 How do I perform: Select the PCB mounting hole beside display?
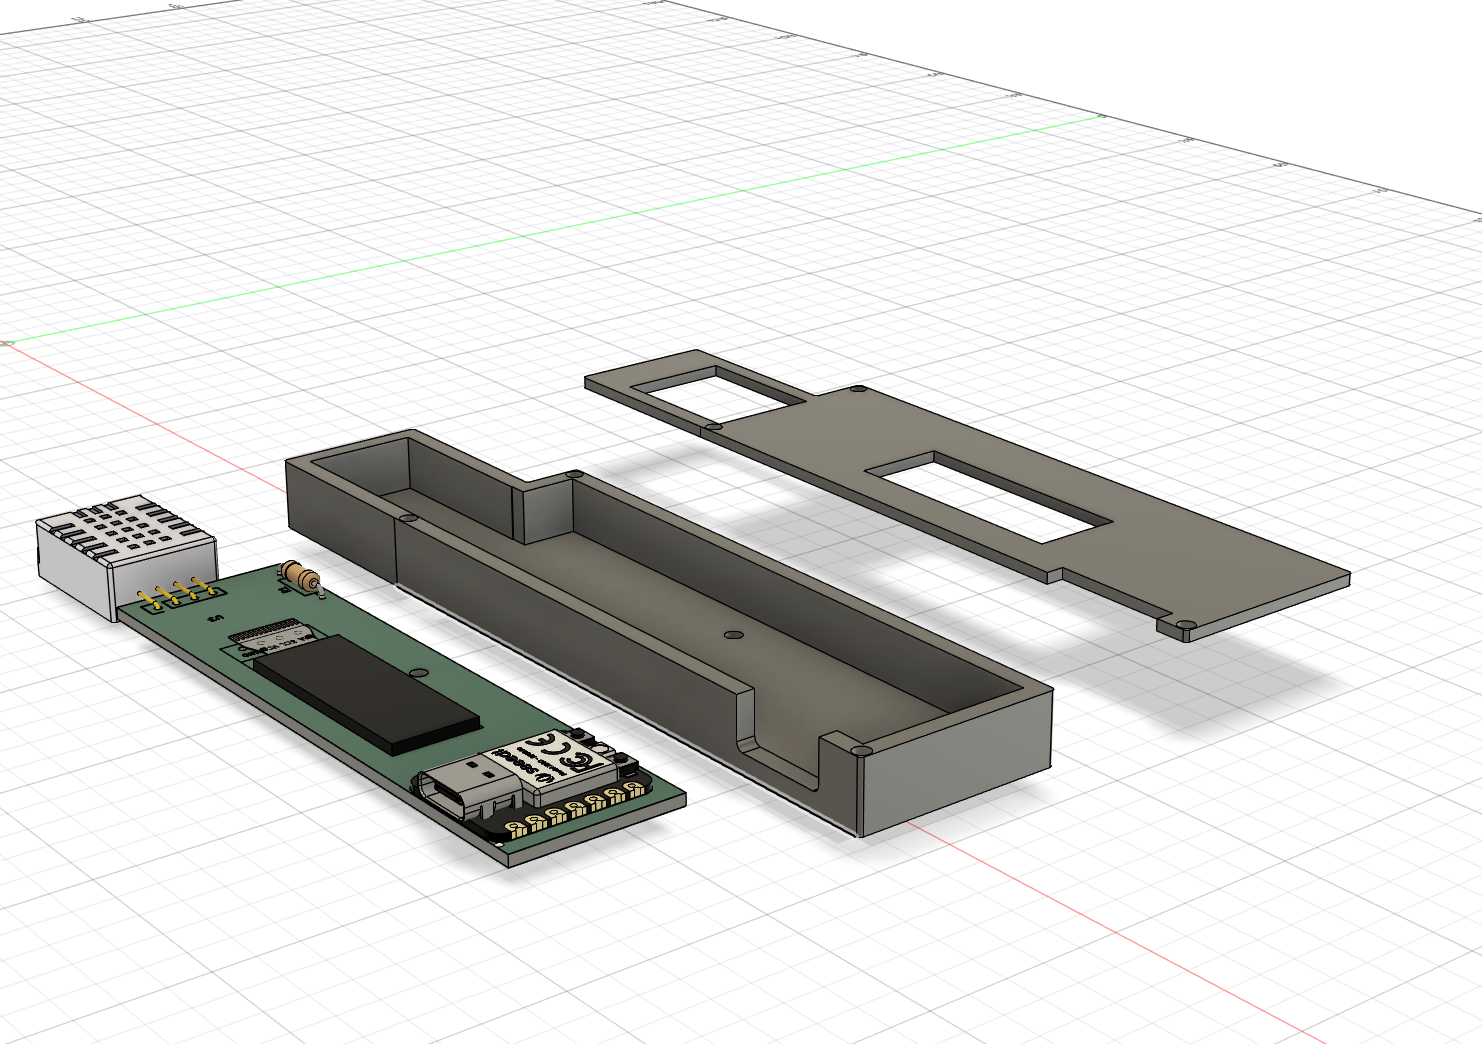point(420,672)
